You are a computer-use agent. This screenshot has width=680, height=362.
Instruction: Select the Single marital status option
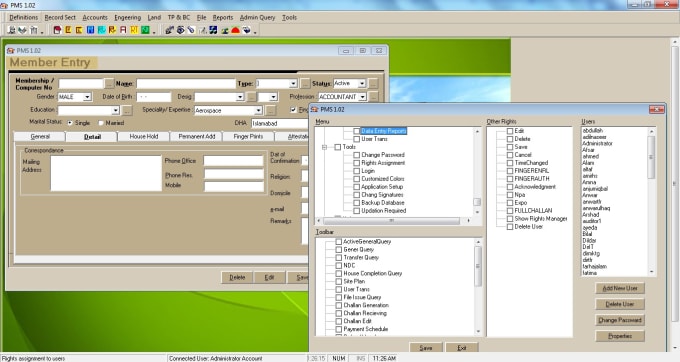(70, 123)
